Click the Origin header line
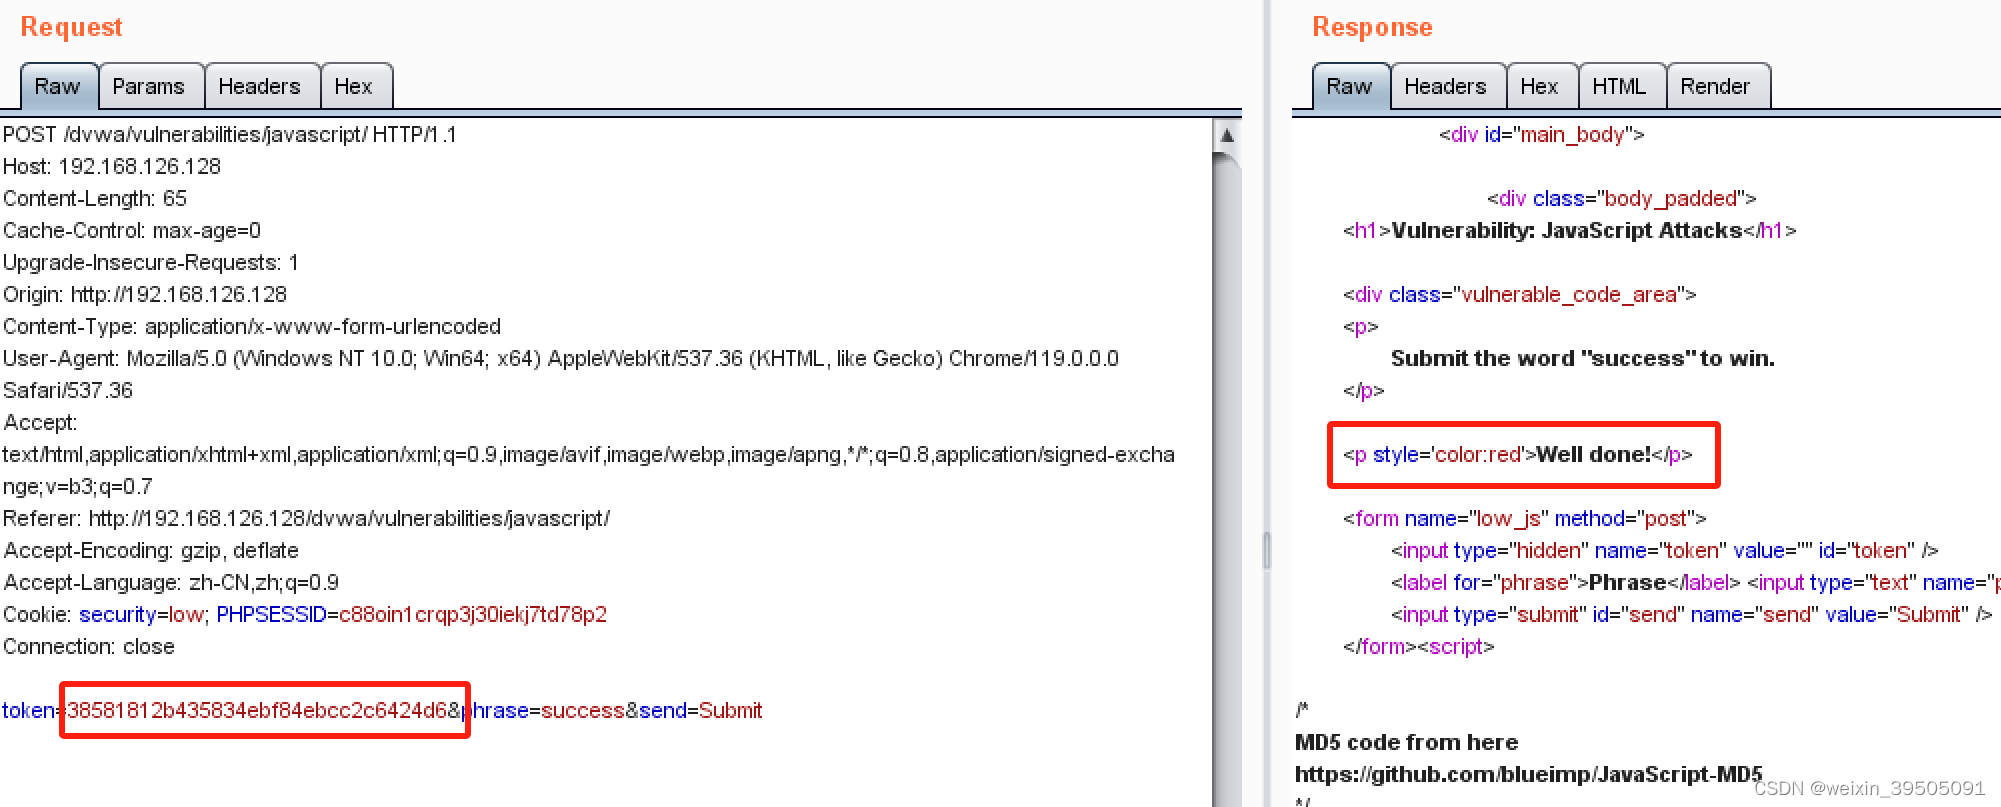Image resolution: width=2001 pixels, height=807 pixels. point(145,294)
